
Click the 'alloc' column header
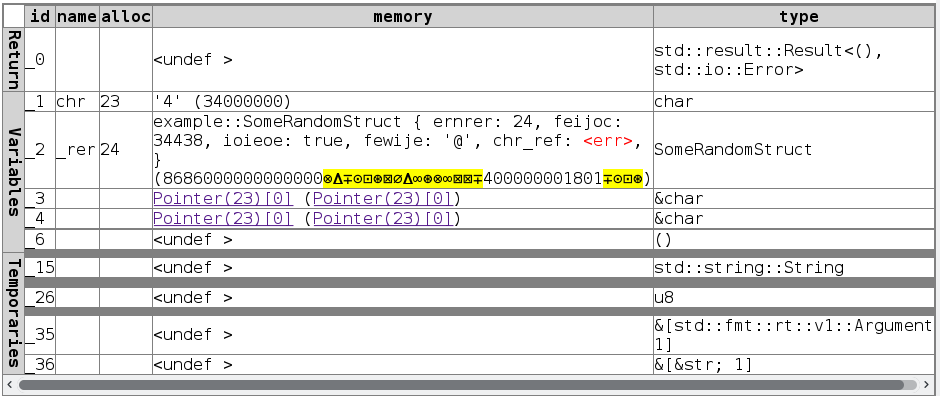125,17
